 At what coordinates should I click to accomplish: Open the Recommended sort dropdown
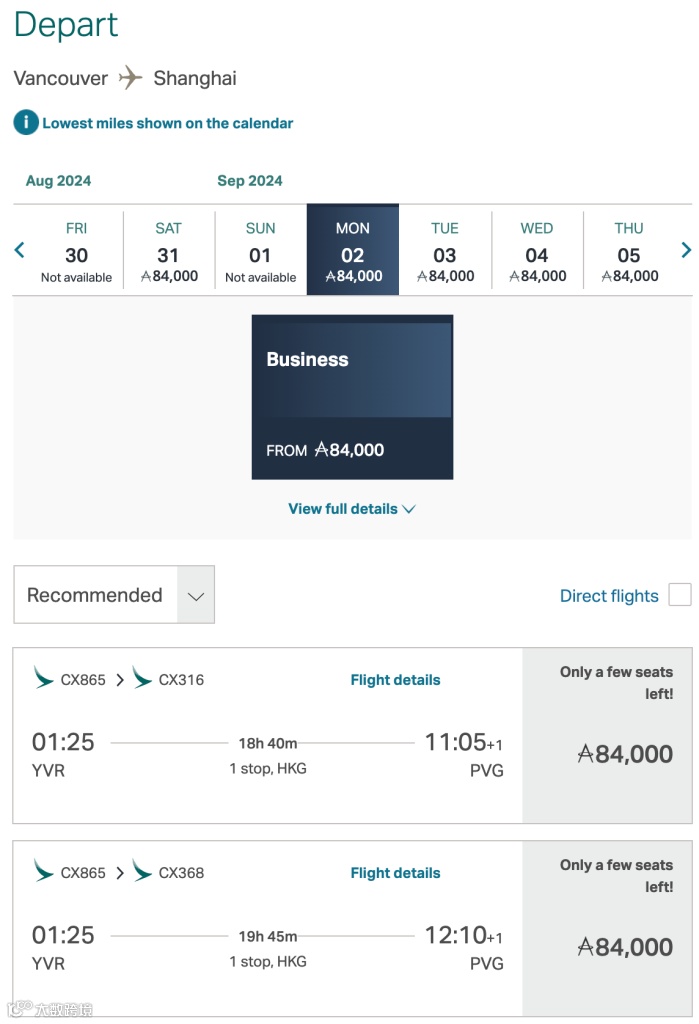(x=114, y=595)
